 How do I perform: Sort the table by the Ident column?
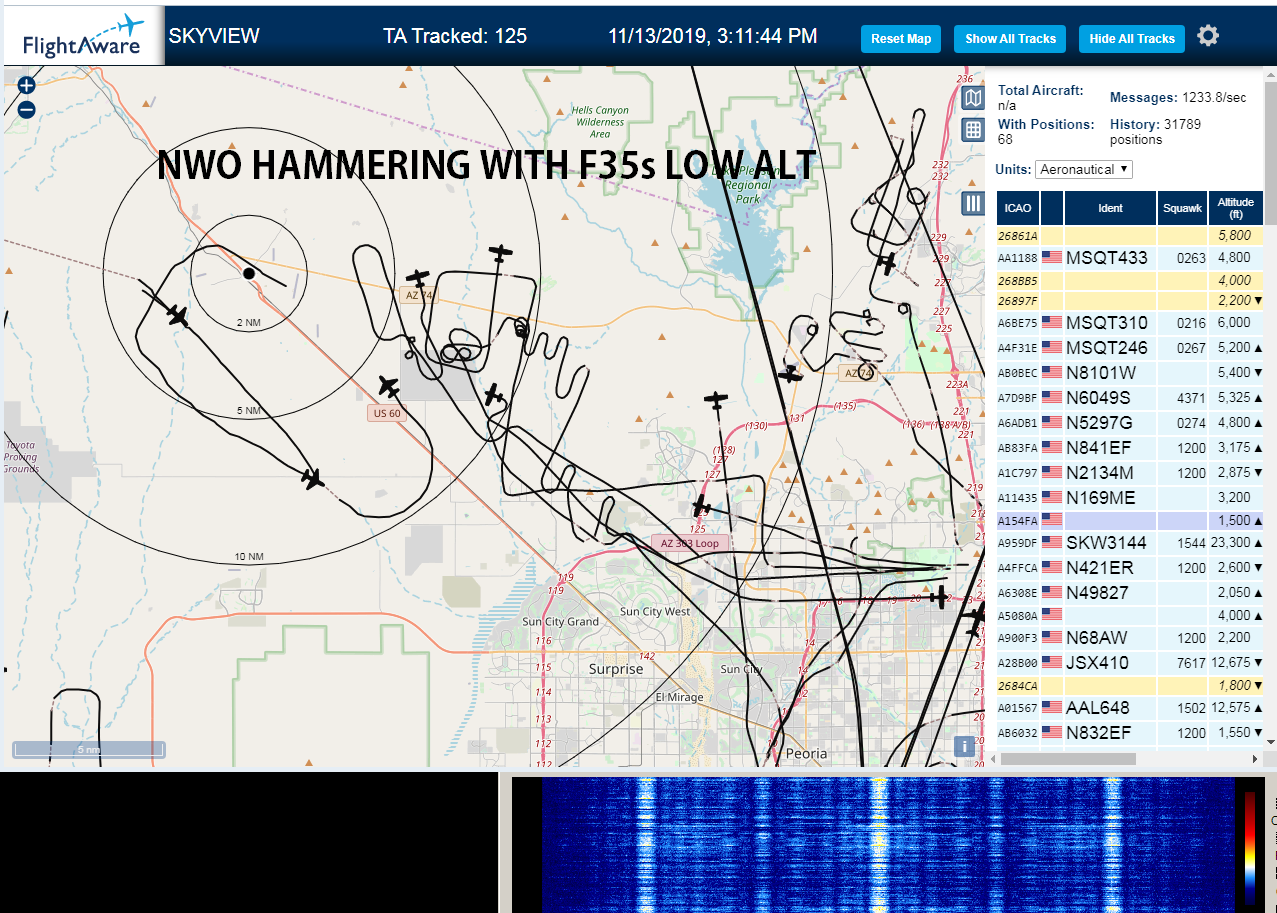1110,208
